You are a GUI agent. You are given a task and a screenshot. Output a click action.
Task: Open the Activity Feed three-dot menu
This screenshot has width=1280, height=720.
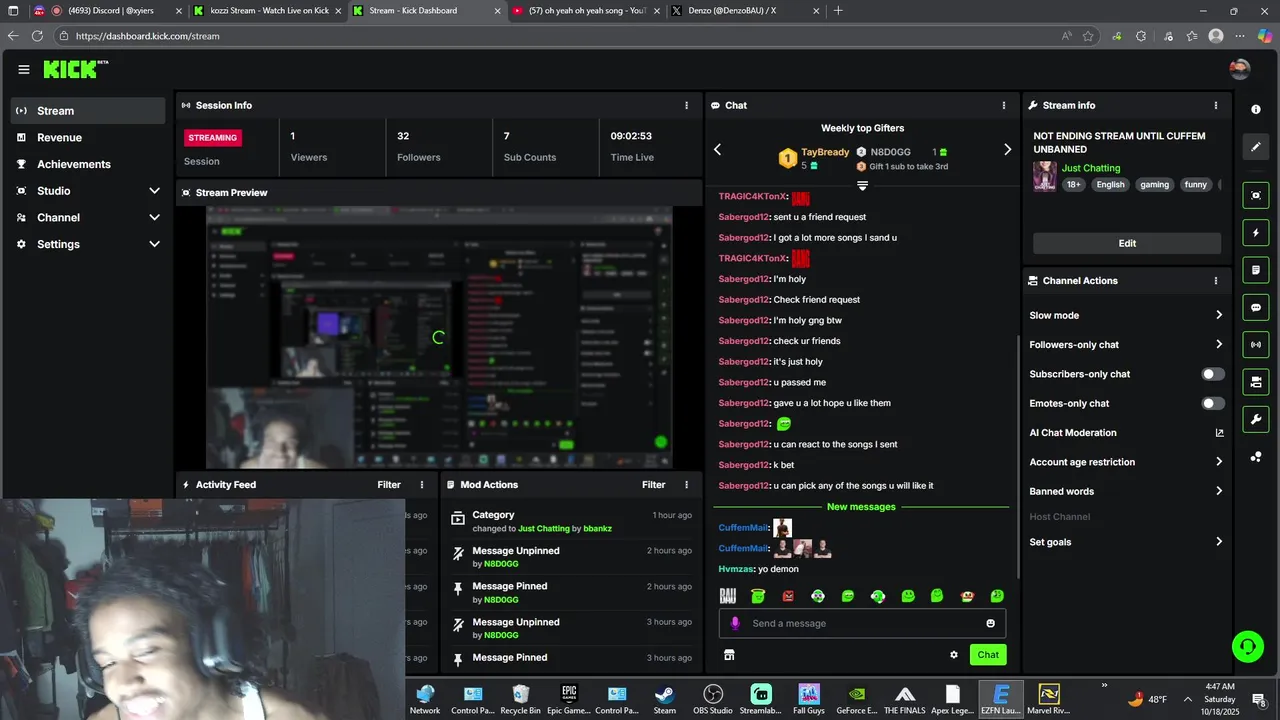tap(422, 485)
